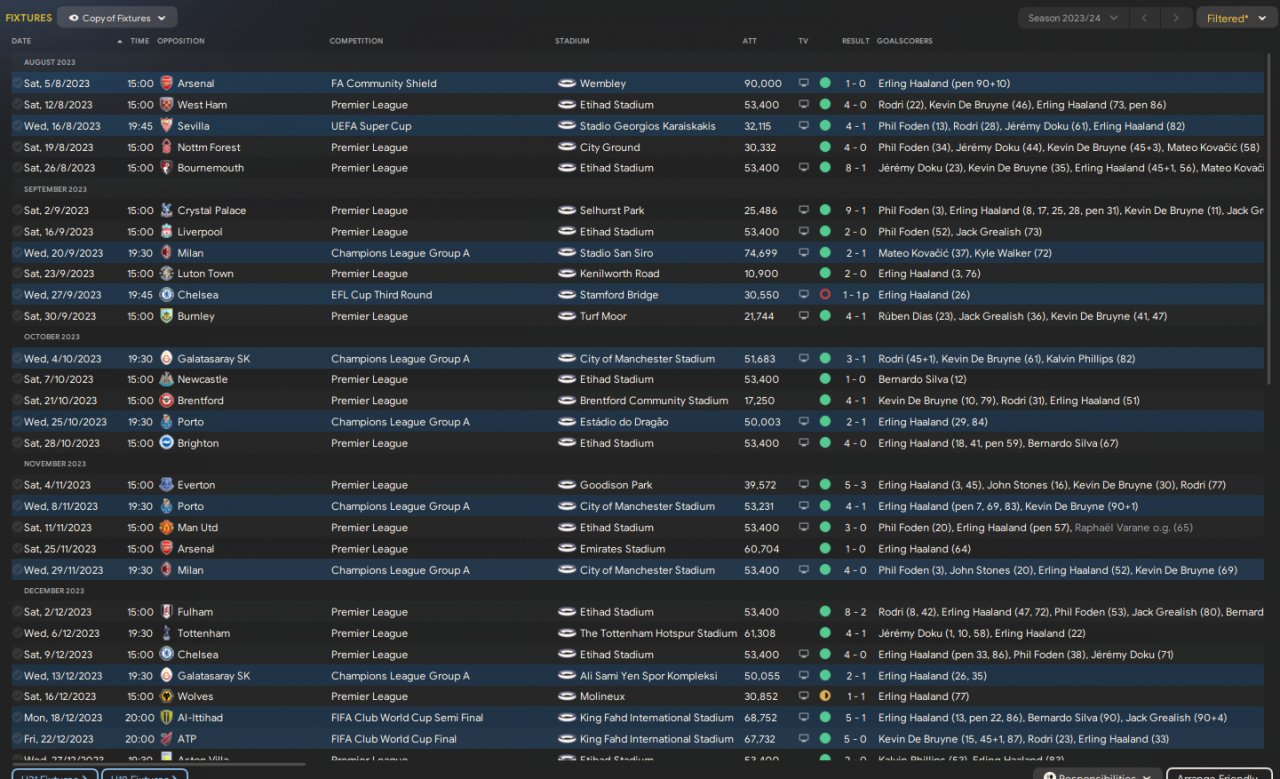Click the Fulham club badge
Viewport: 1280px width, 779px height.
coord(167,612)
